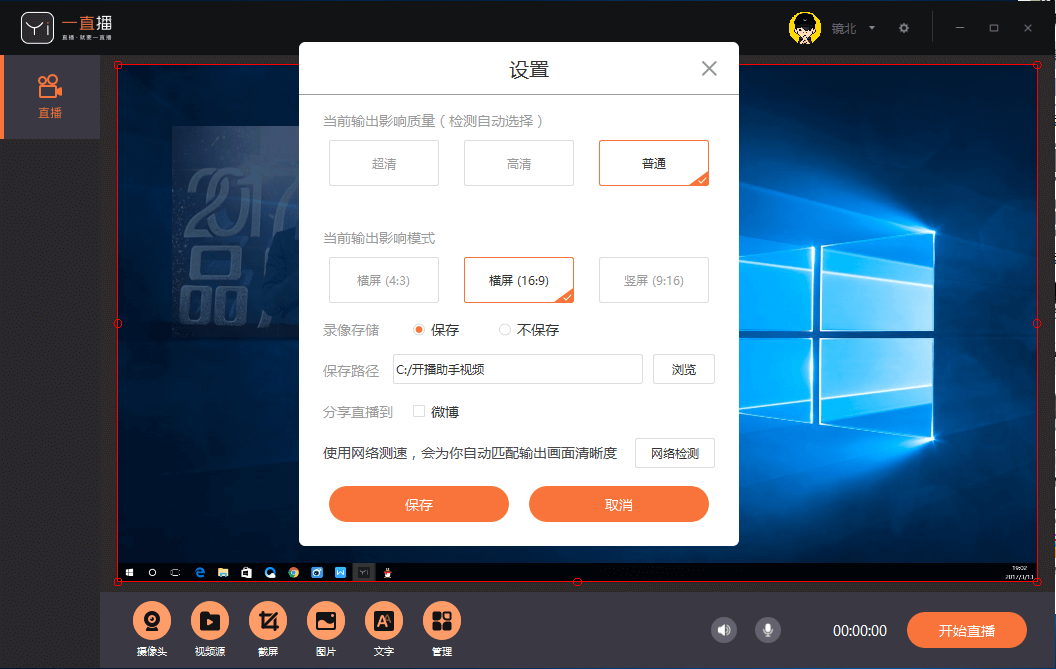Click the user avatar at the top
Image resolution: width=1056 pixels, height=669 pixels.
coord(805,27)
